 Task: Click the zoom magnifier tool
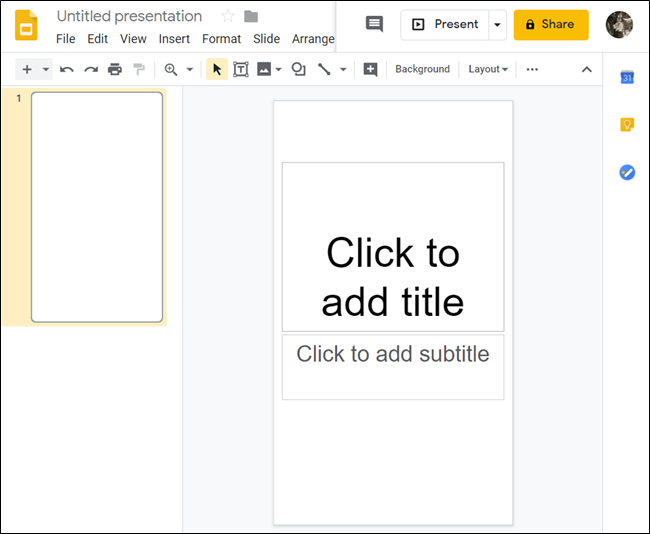[x=171, y=69]
